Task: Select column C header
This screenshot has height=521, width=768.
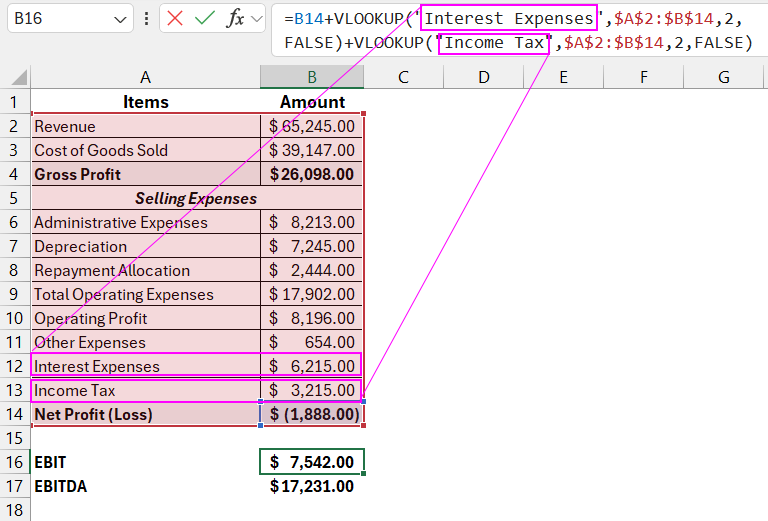Action: point(404,77)
